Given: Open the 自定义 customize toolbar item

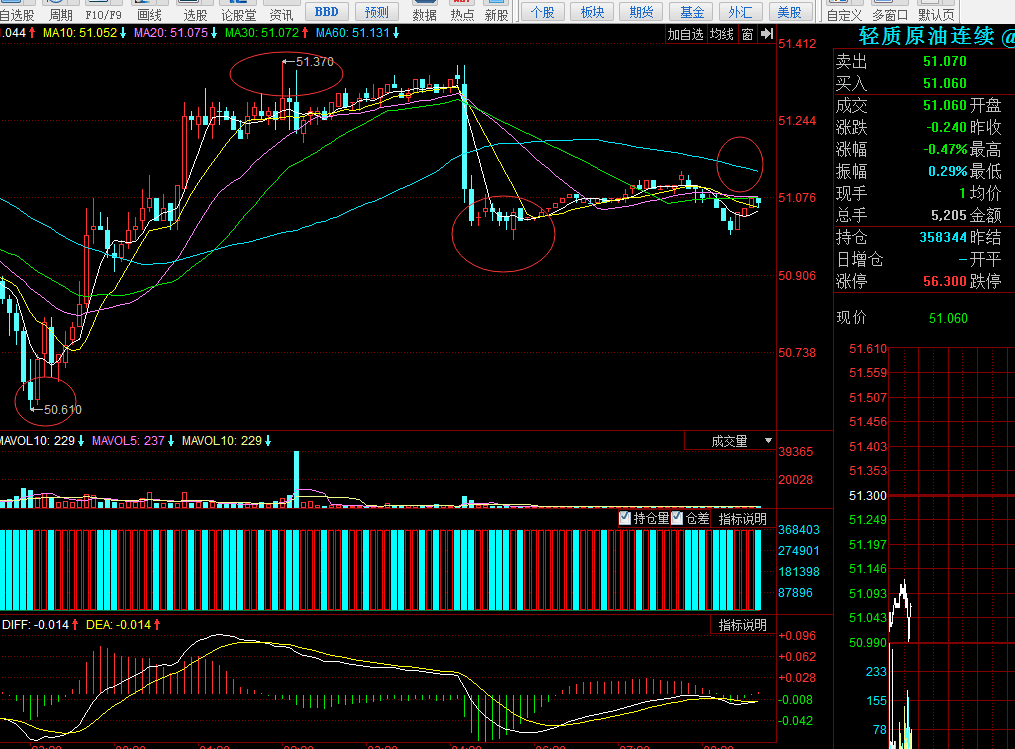Looking at the screenshot, I should [844, 10].
